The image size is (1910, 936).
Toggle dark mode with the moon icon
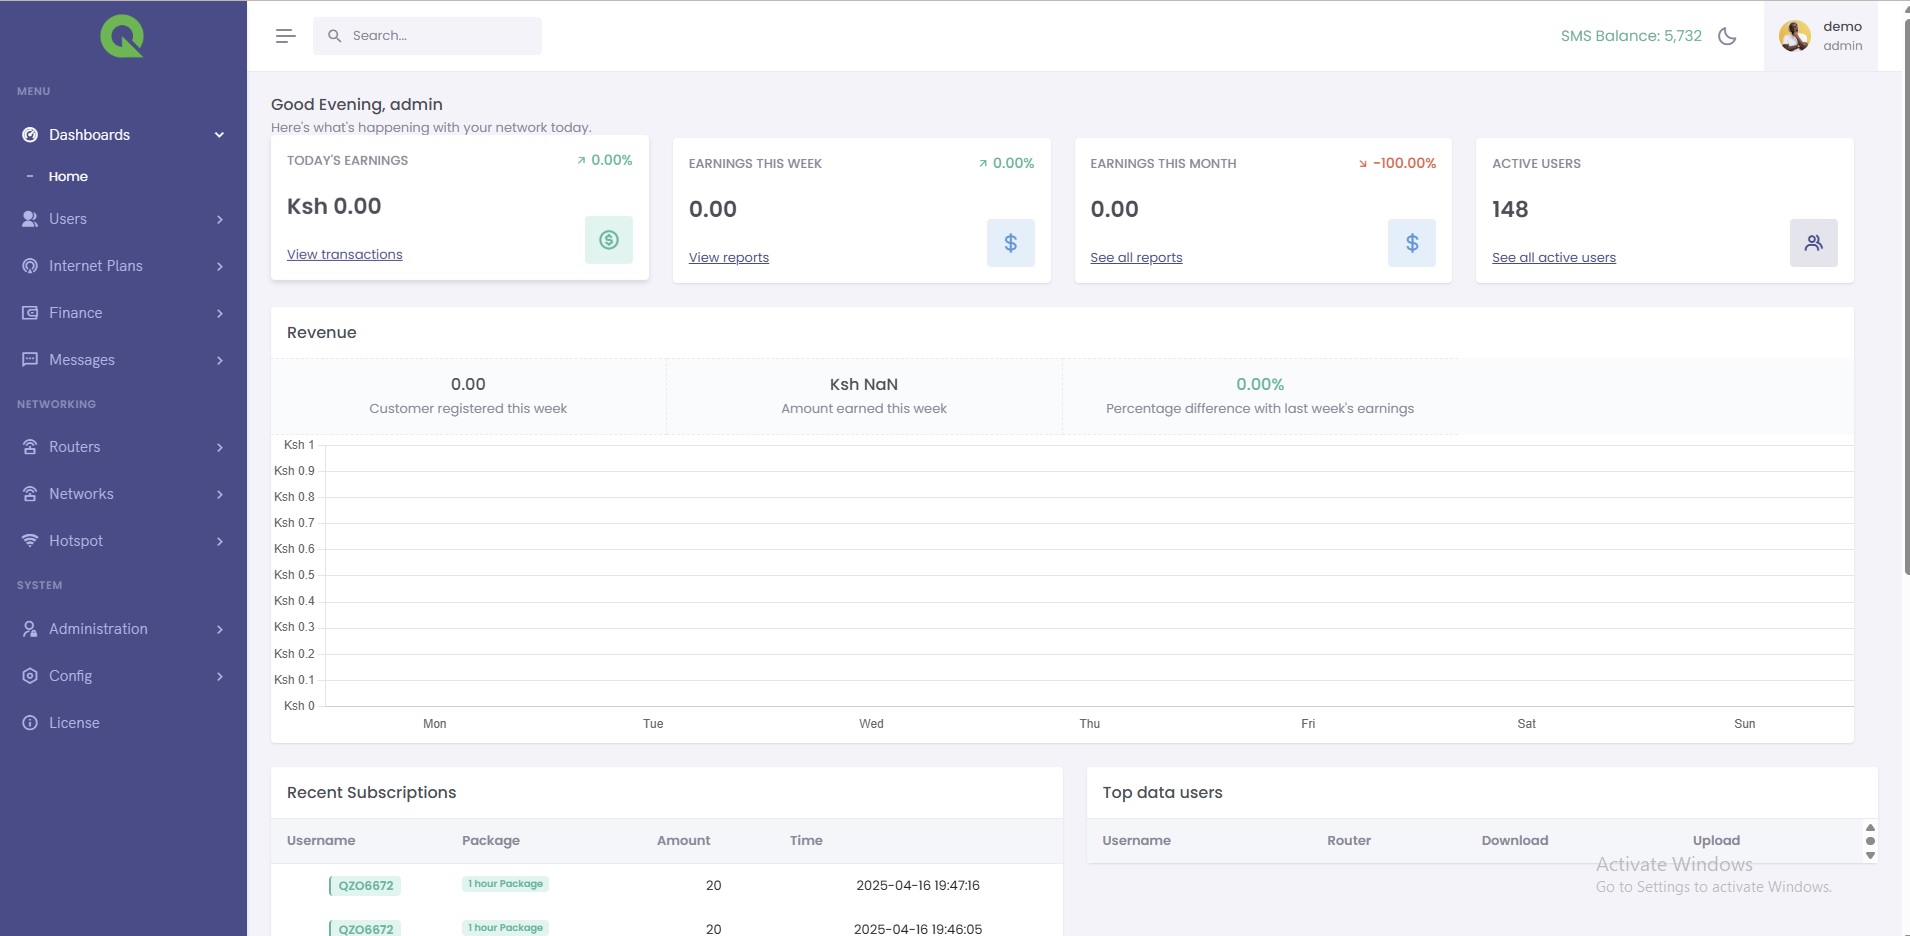pyautogui.click(x=1727, y=36)
